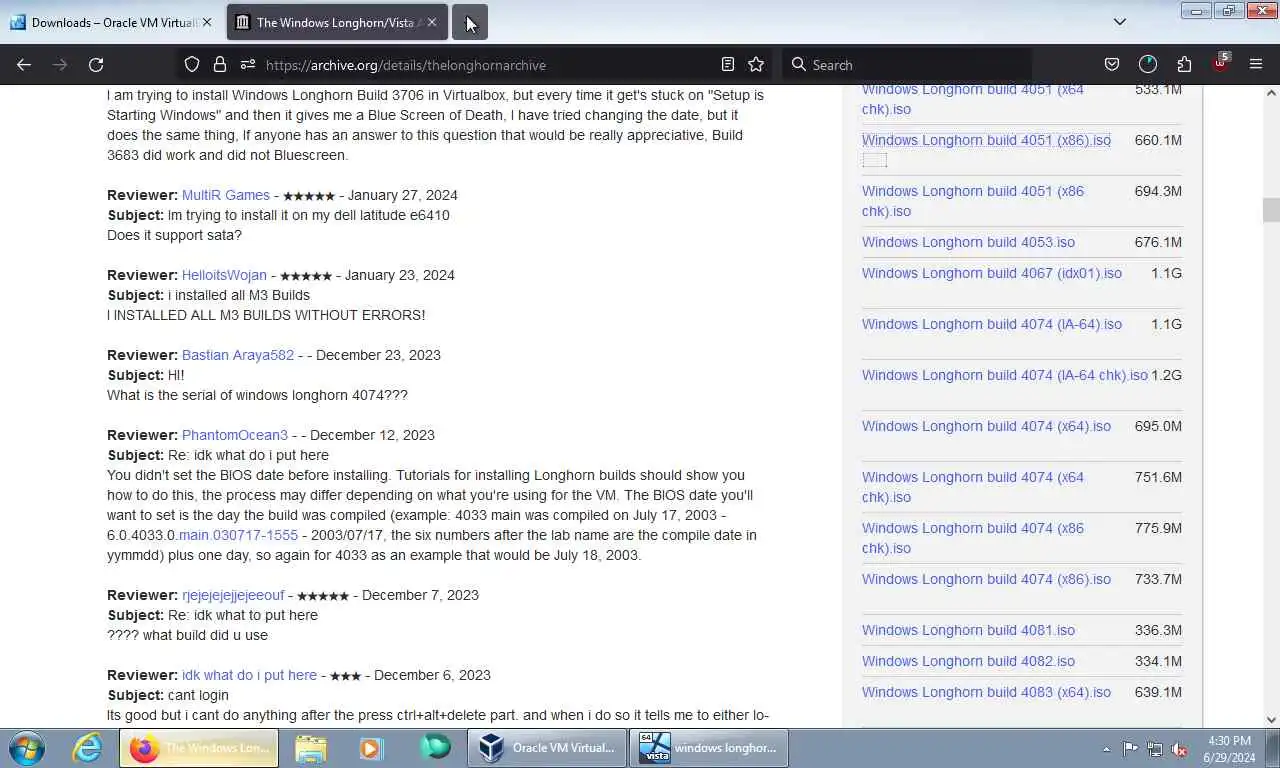This screenshot has width=1280, height=768.
Task: Open reviewer MultiR Games profile
Action: [226, 195]
